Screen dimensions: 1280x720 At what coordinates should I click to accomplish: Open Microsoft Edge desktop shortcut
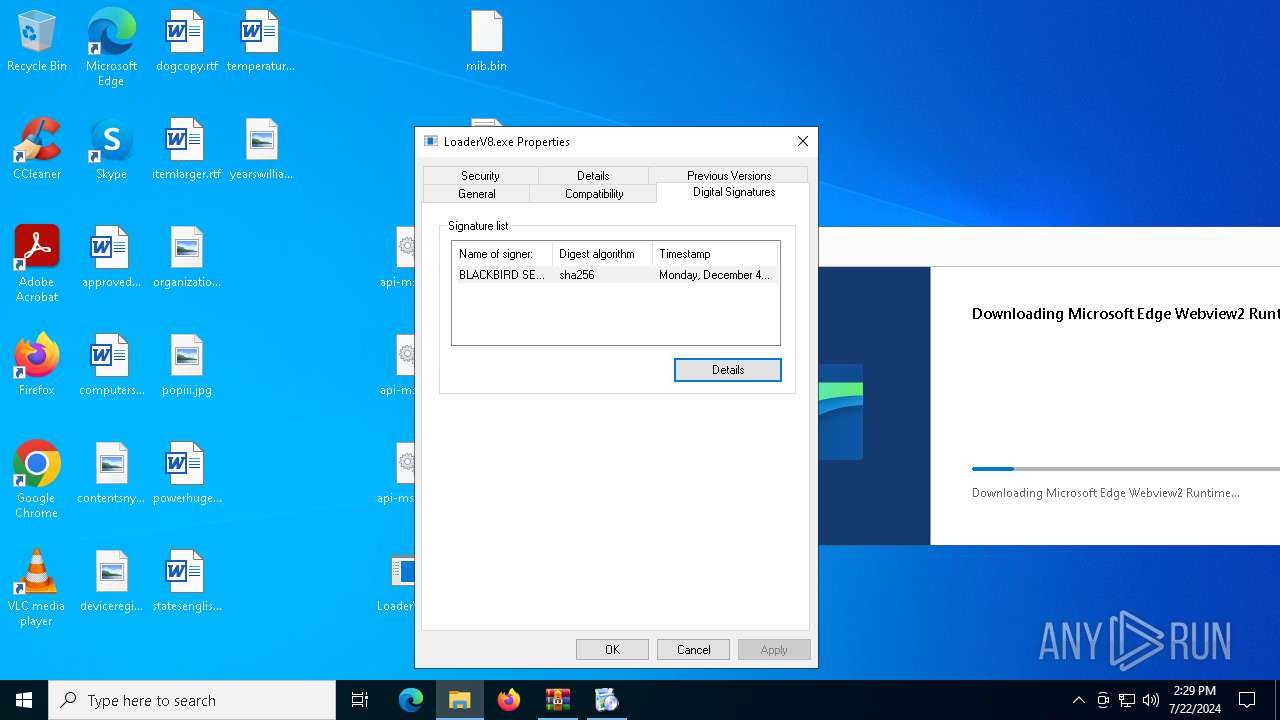click(x=111, y=47)
